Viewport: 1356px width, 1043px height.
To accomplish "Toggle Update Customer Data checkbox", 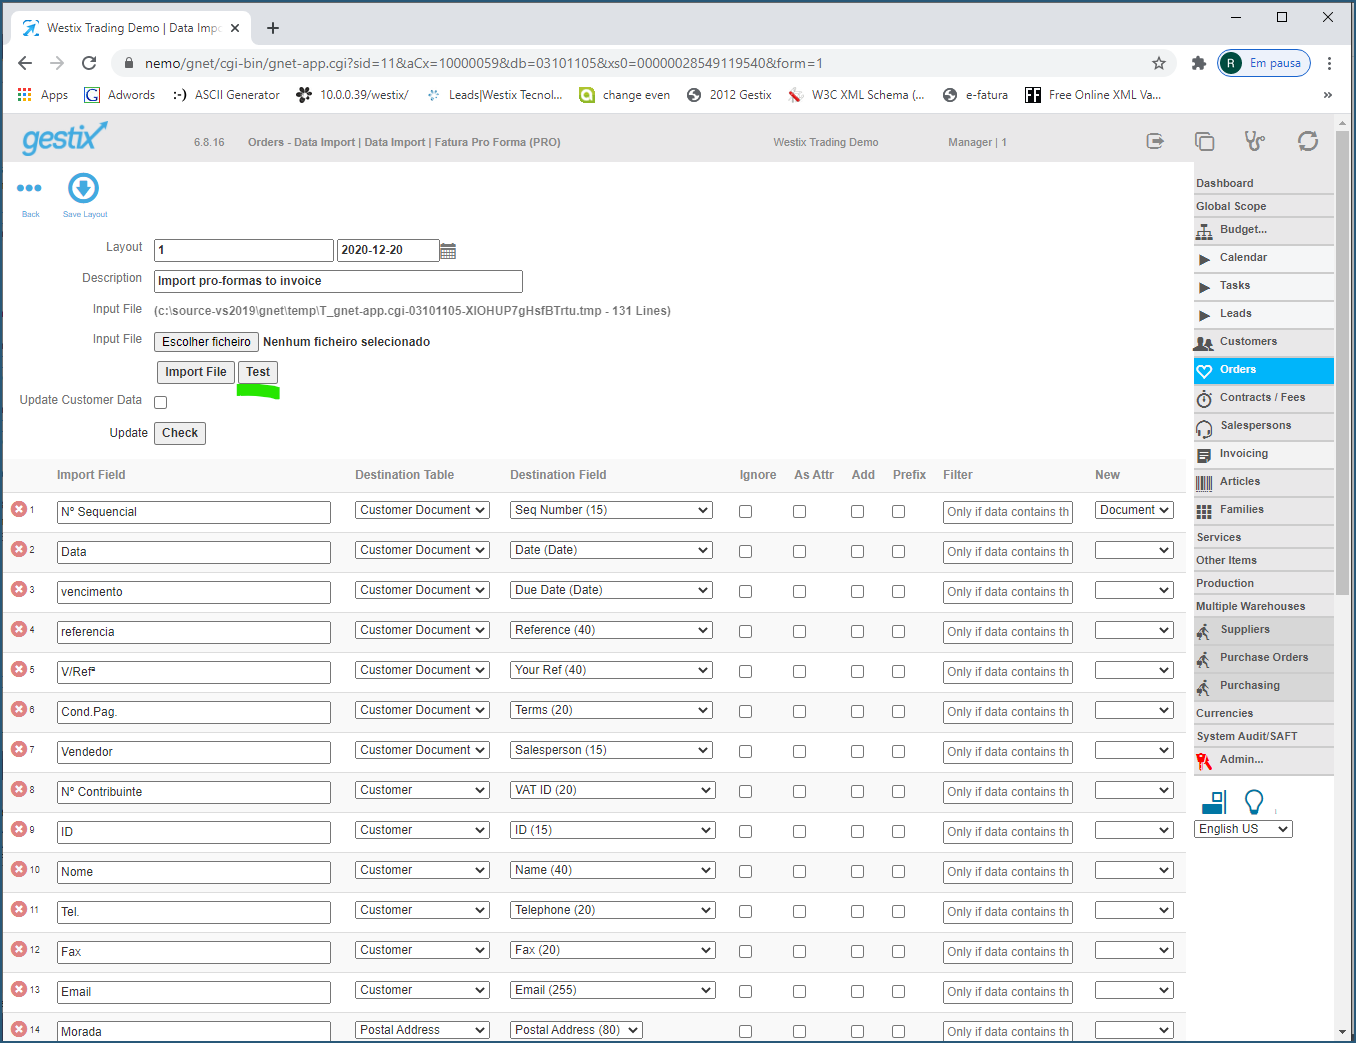I will [x=160, y=402].
